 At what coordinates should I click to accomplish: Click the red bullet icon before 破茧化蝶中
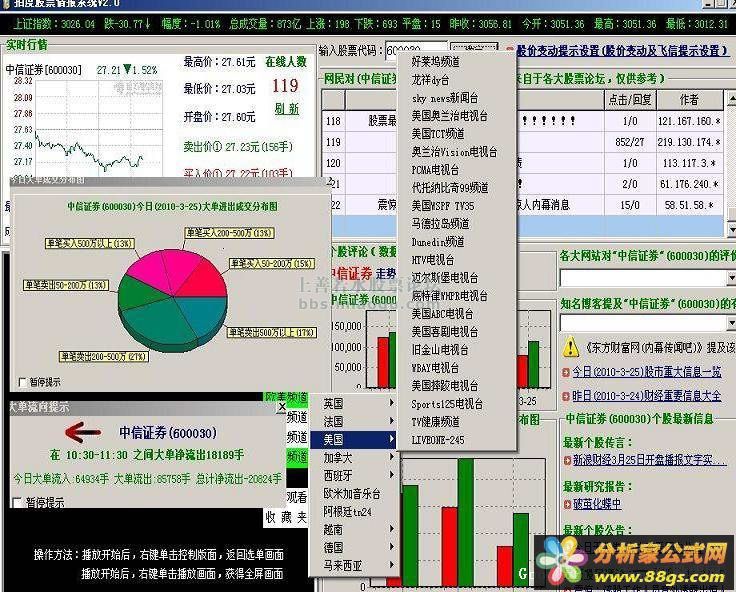pos(567,504)
